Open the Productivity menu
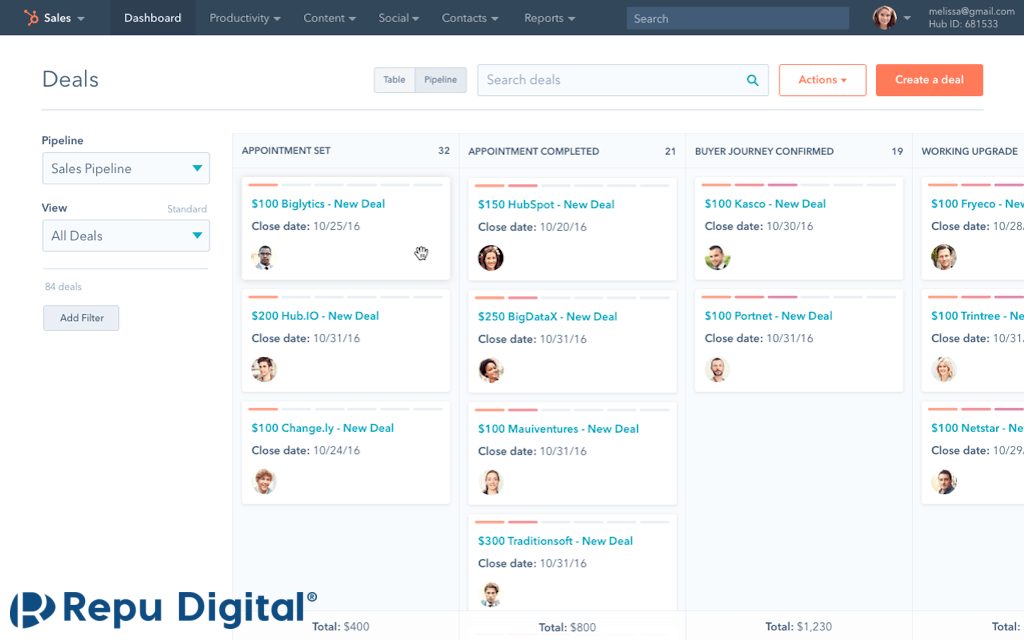 click(x=245, y=18)
